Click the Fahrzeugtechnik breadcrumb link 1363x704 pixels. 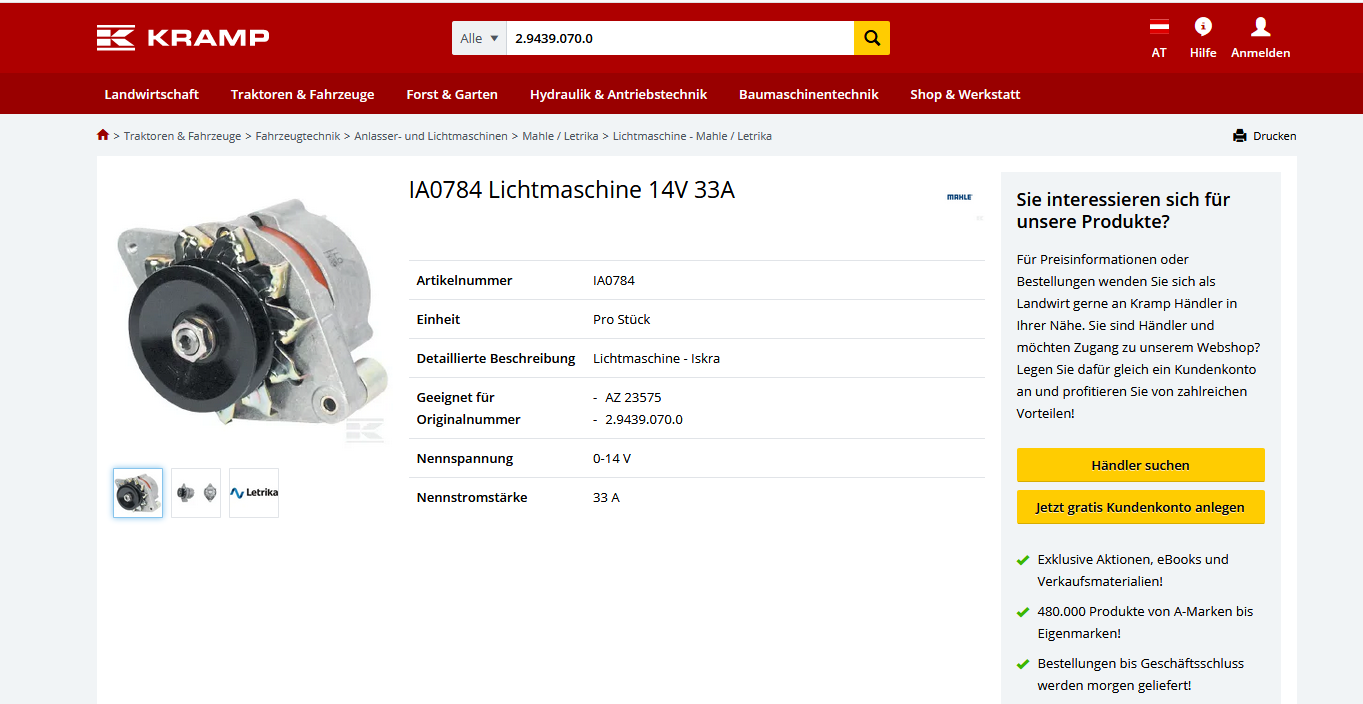[298, 136]
